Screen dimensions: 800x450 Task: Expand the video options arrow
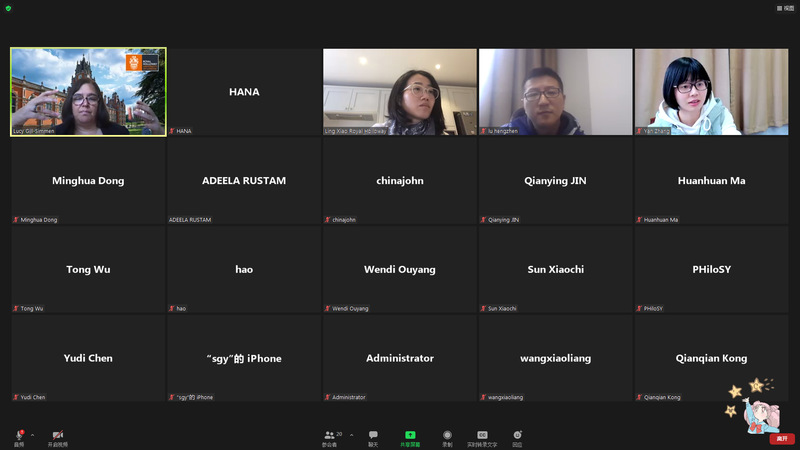[x=75, y=435]
